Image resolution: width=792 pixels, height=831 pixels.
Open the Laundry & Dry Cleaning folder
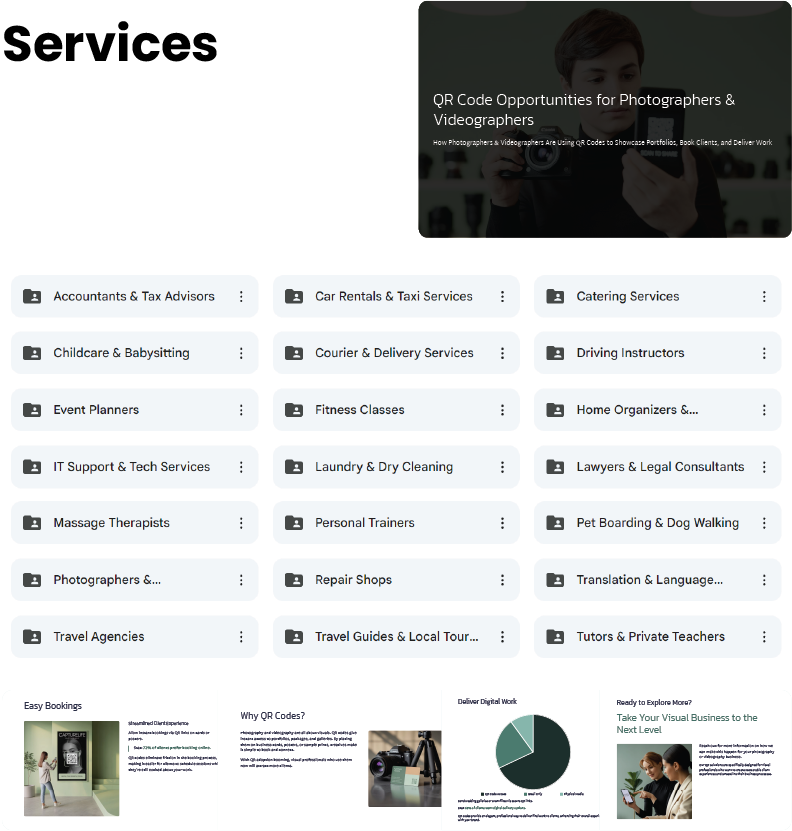coord(383,467)
